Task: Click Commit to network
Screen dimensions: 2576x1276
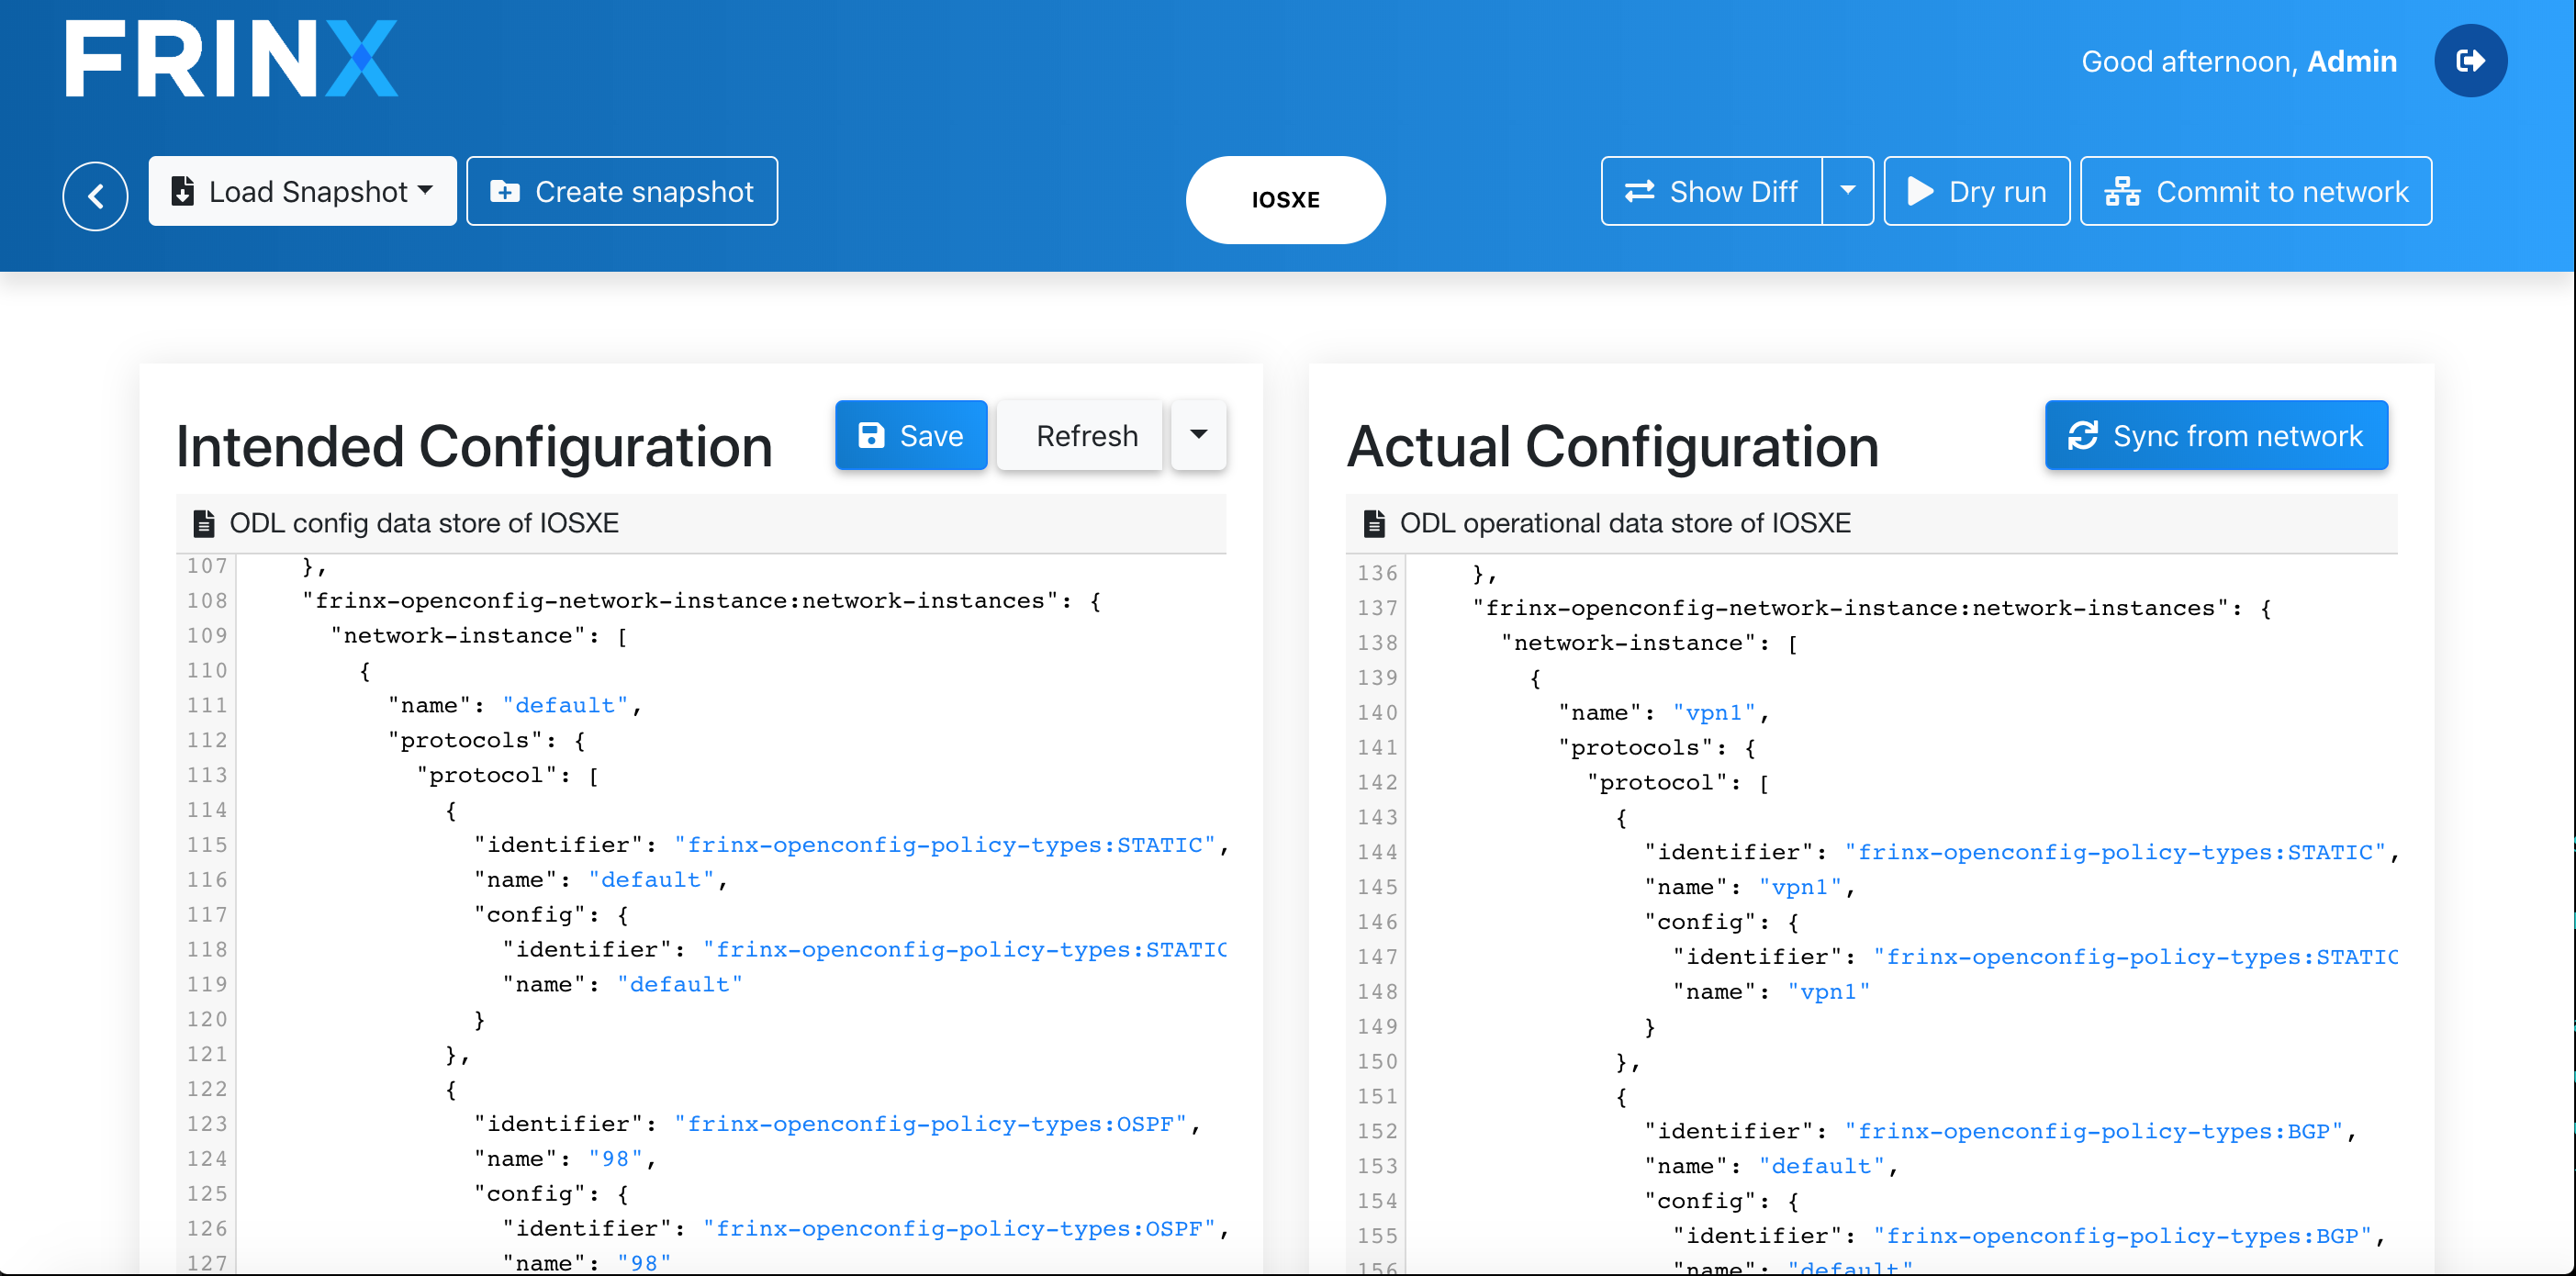Action: 2256,191
